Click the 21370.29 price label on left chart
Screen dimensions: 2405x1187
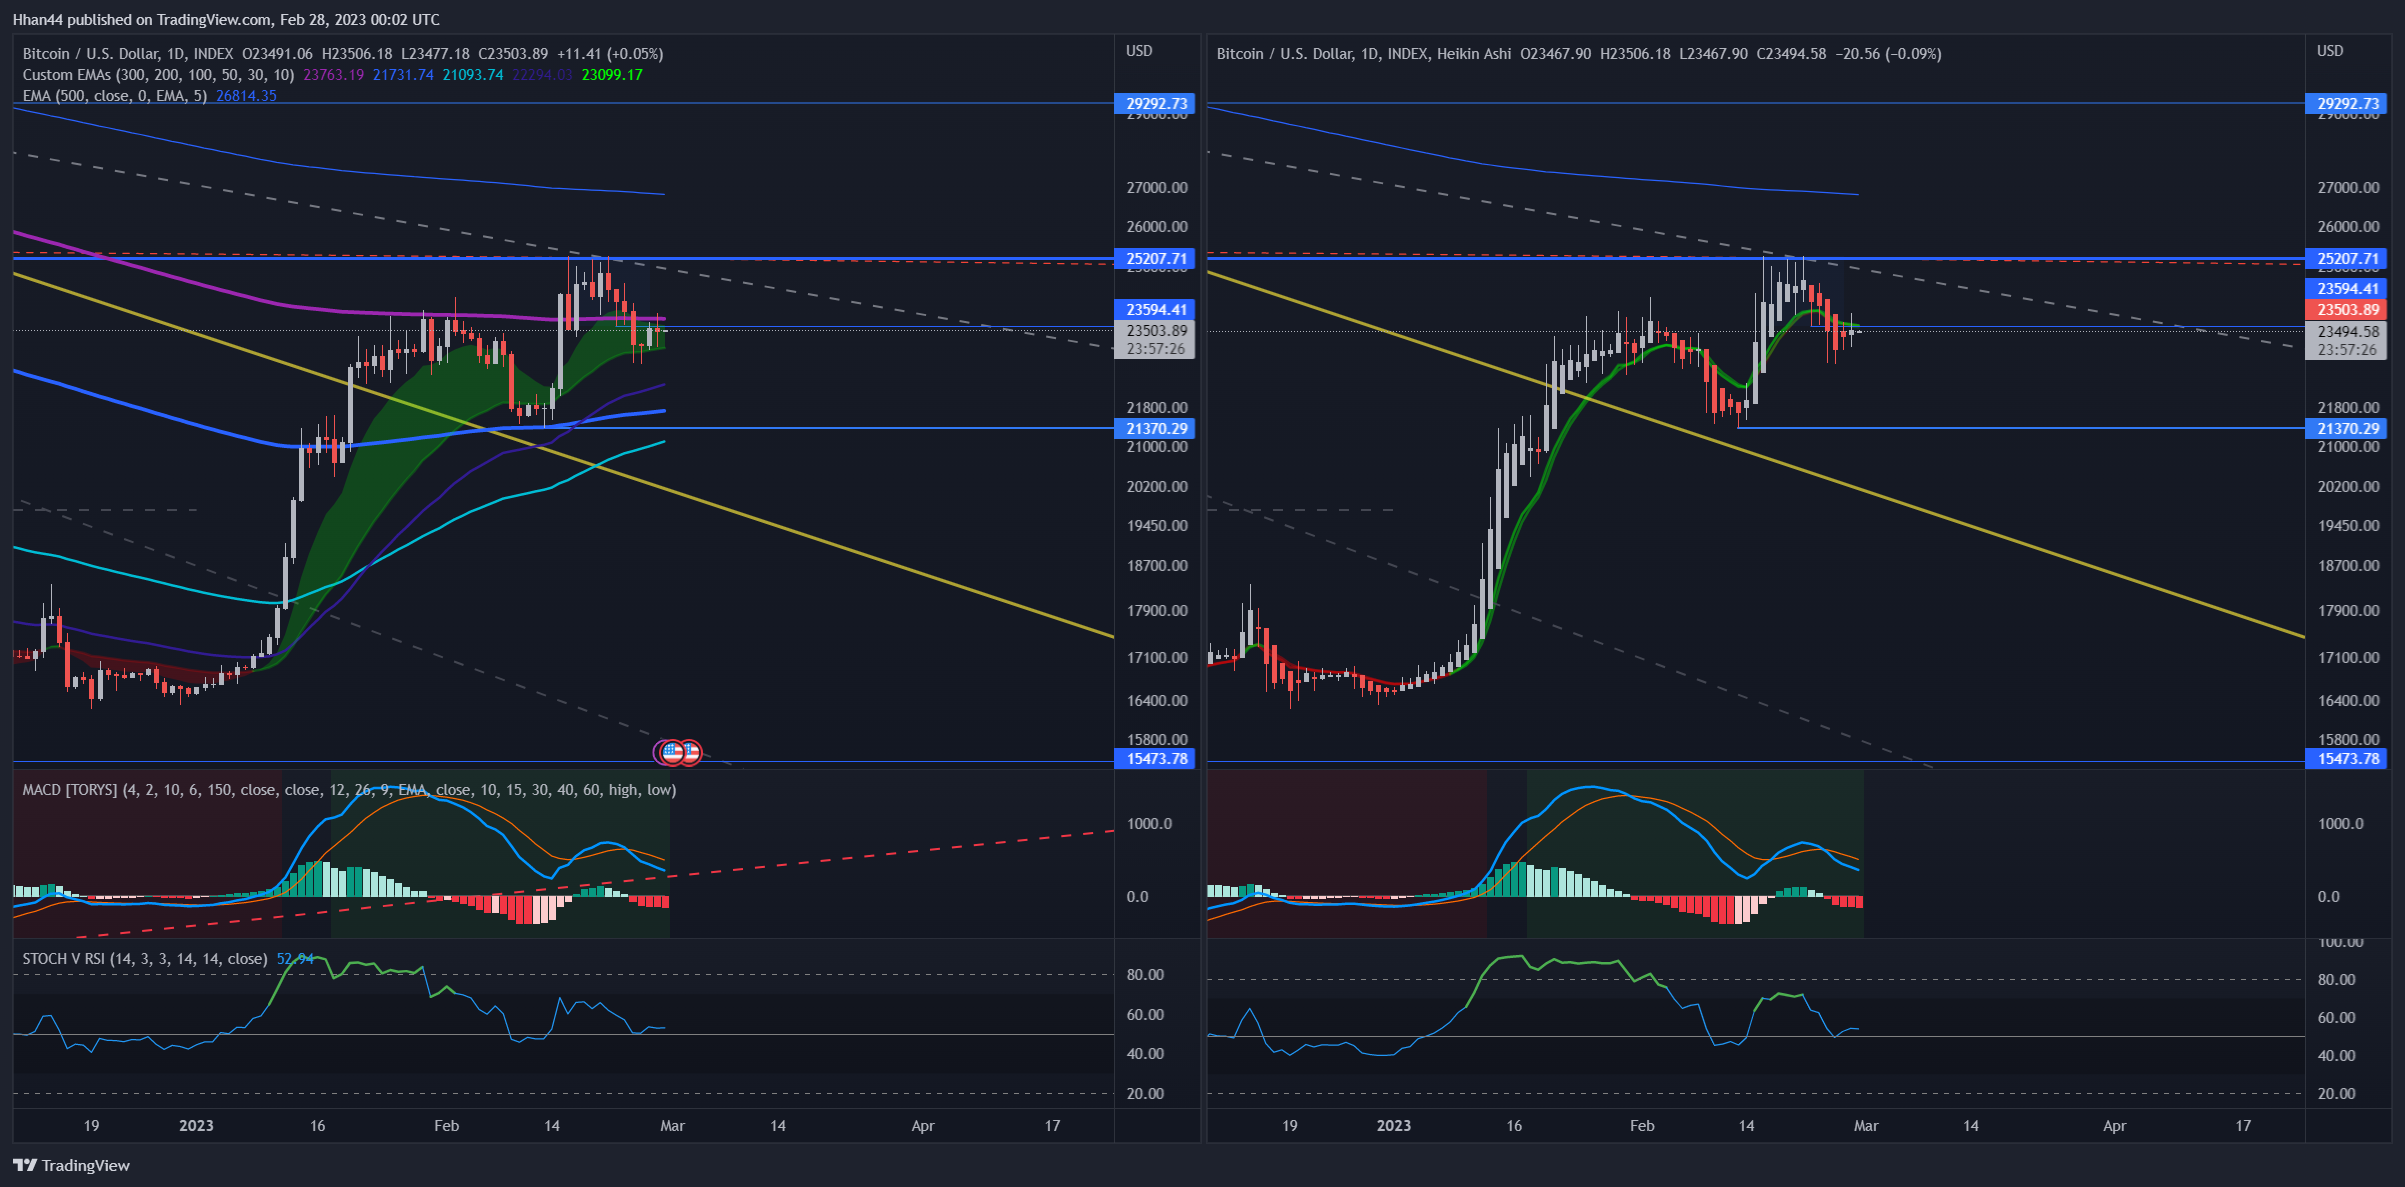(x=1155, y=429)
